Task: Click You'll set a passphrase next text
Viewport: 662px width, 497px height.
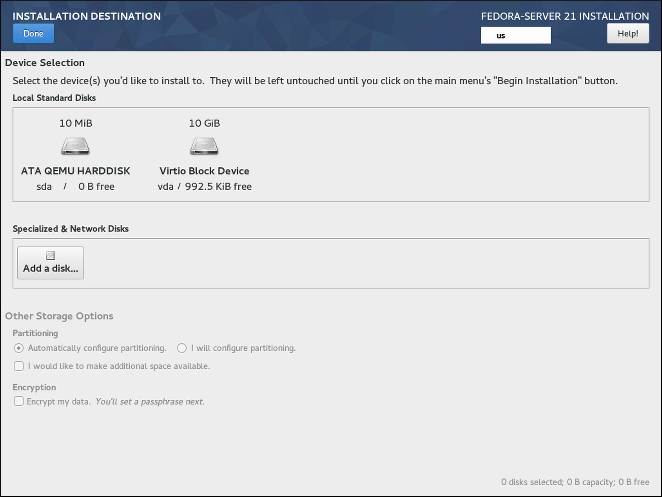Action: [x=150, y=402]
